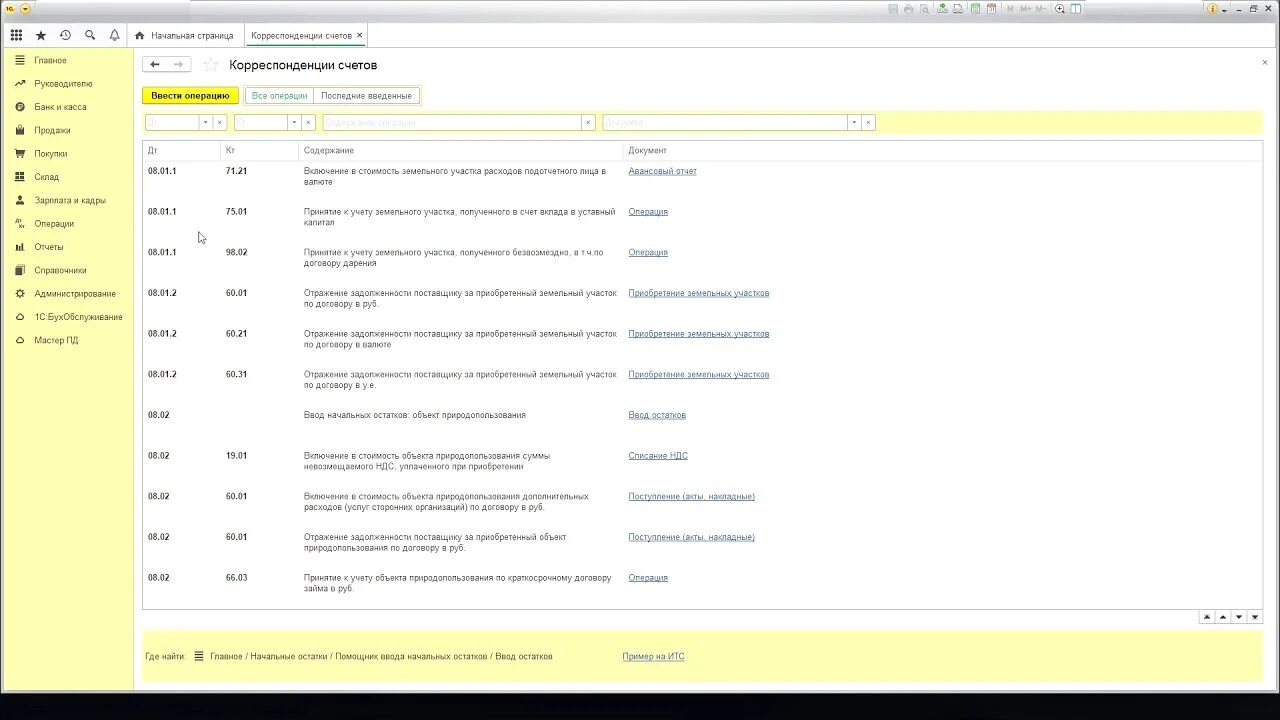Click Ввести операцию button
This screenshot has width=1280, height=720.
190,96
